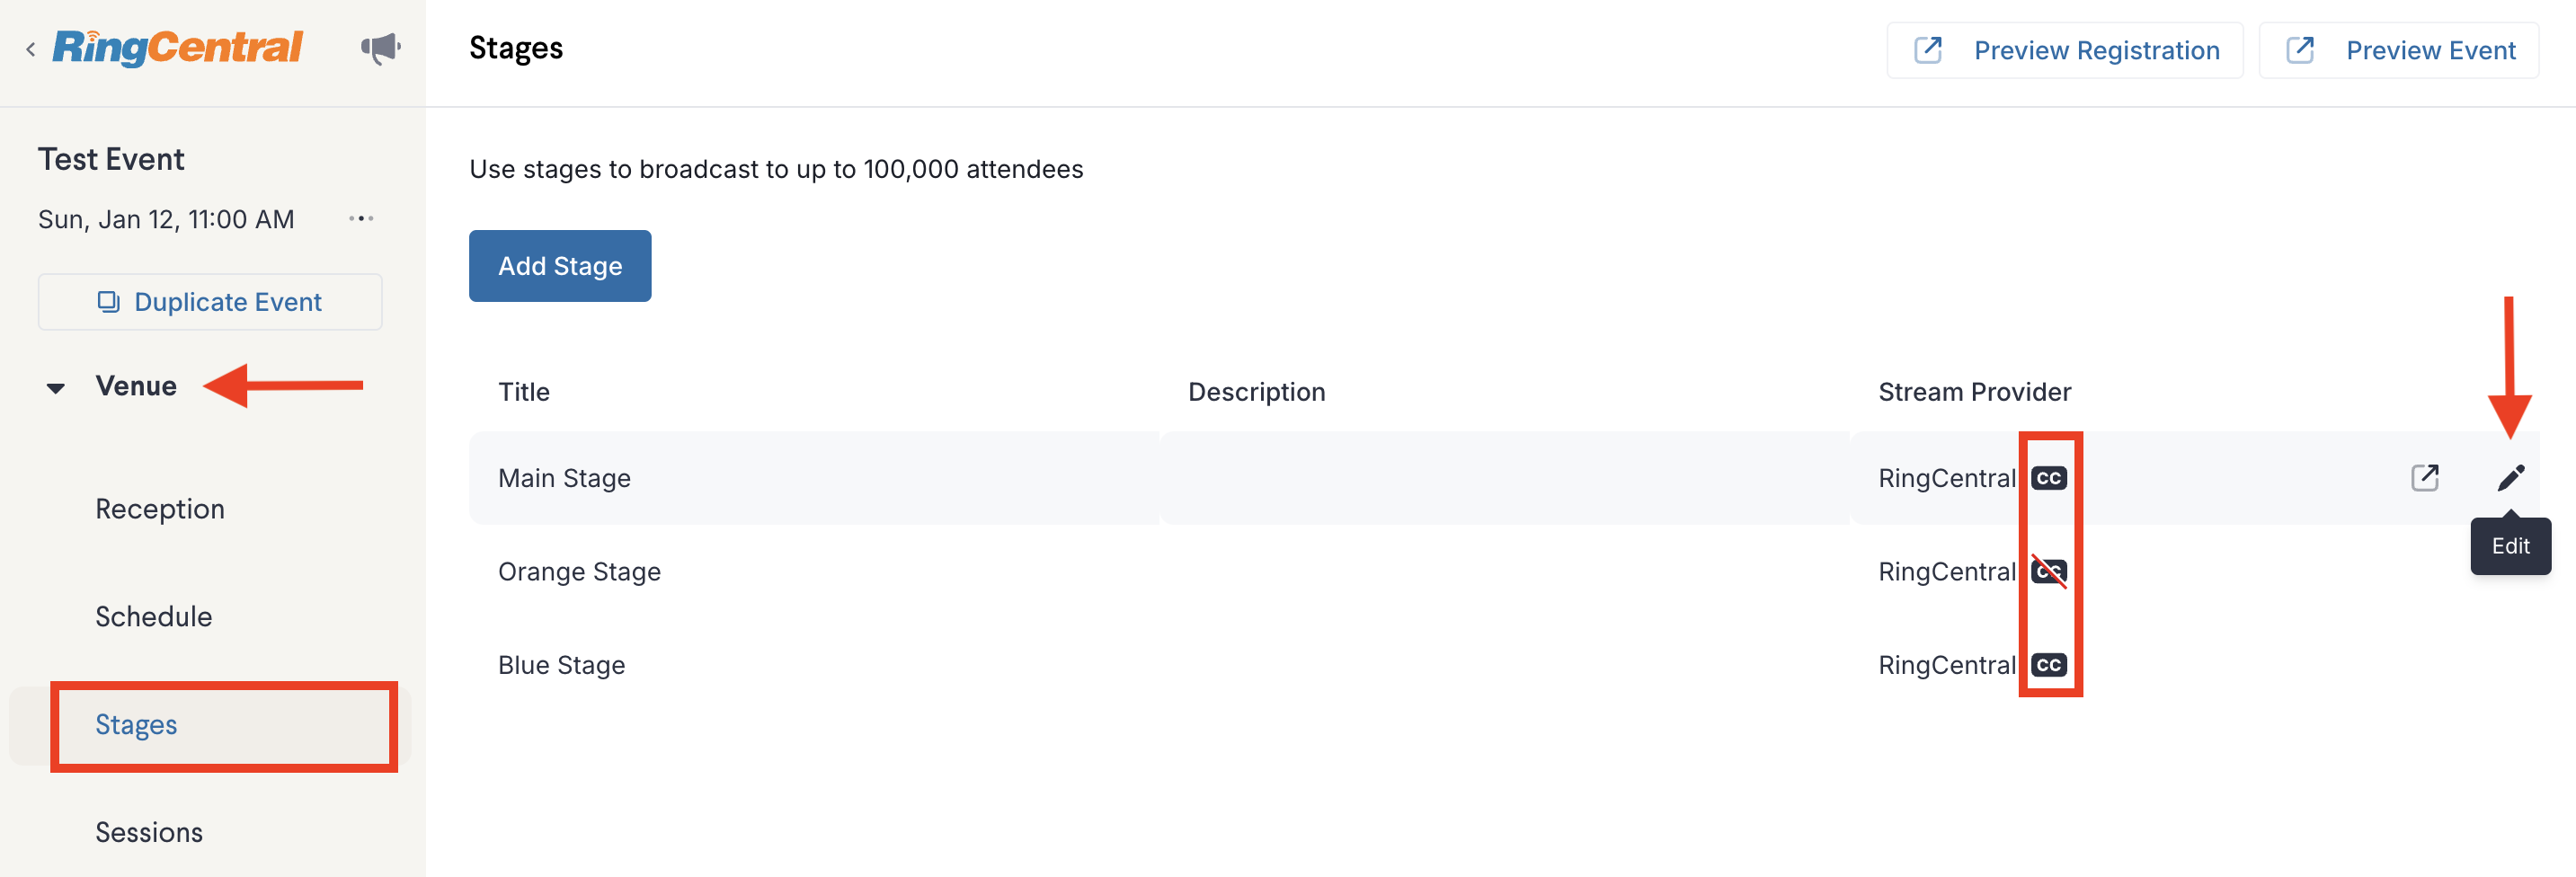Click the back chevron beside RingCentral logo
Viewport: 2576px width, 877px height.
coord(31,49)
